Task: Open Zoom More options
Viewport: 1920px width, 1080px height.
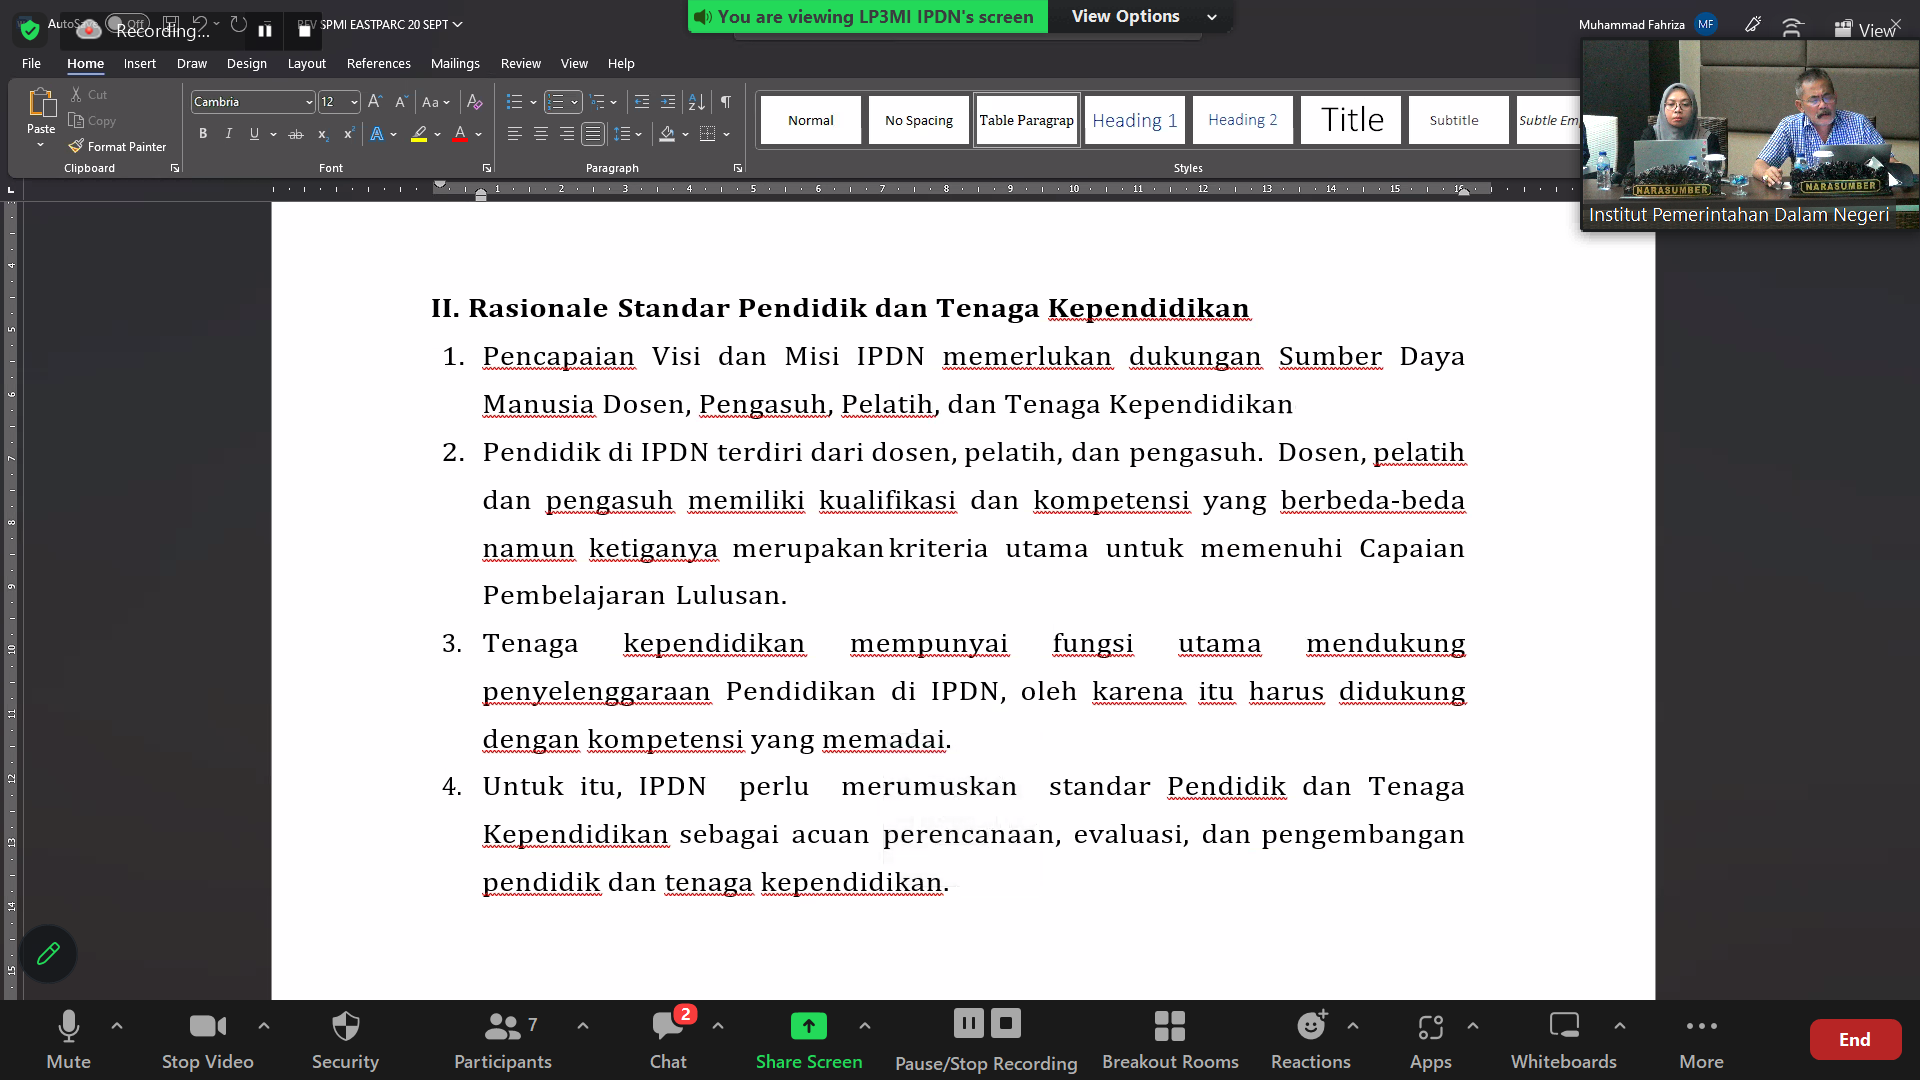Action: (x=1701, y=1040)
